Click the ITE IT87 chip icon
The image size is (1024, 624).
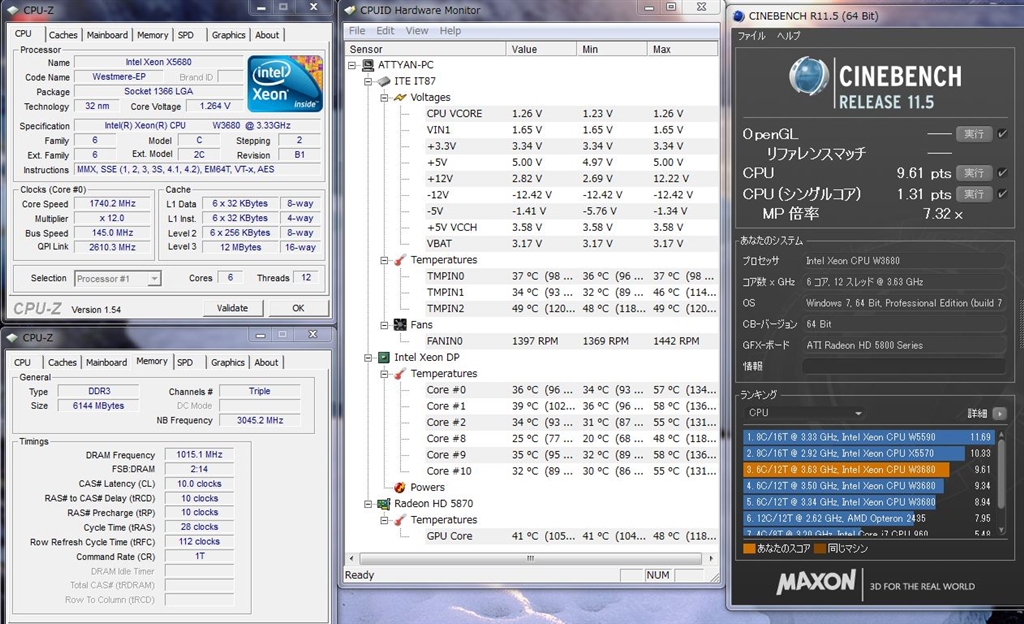coord(382,81)
